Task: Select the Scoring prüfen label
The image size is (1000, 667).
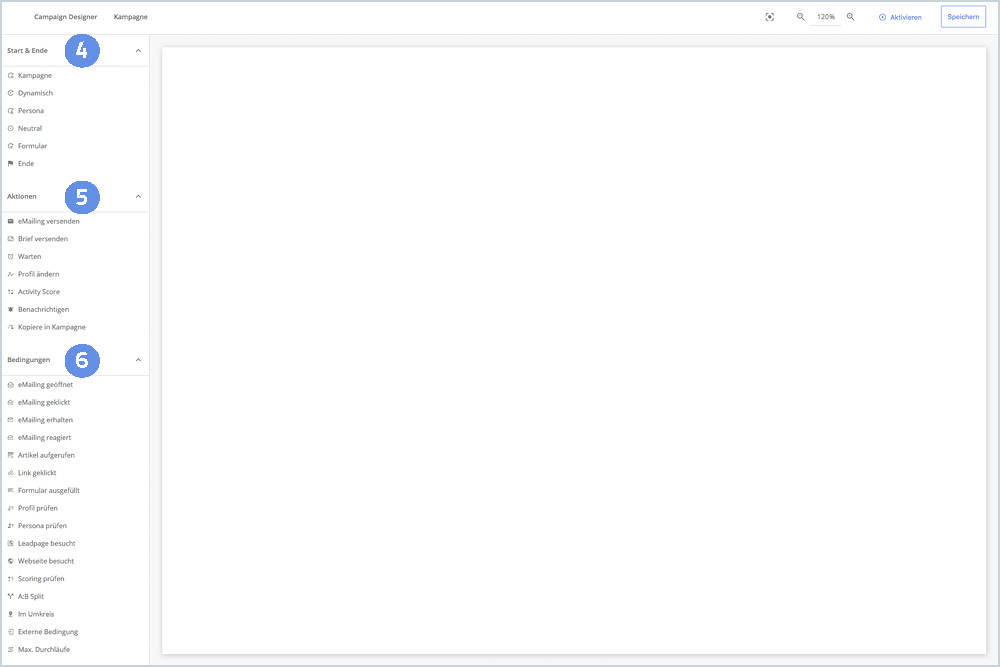Action: tap(41, 579)
